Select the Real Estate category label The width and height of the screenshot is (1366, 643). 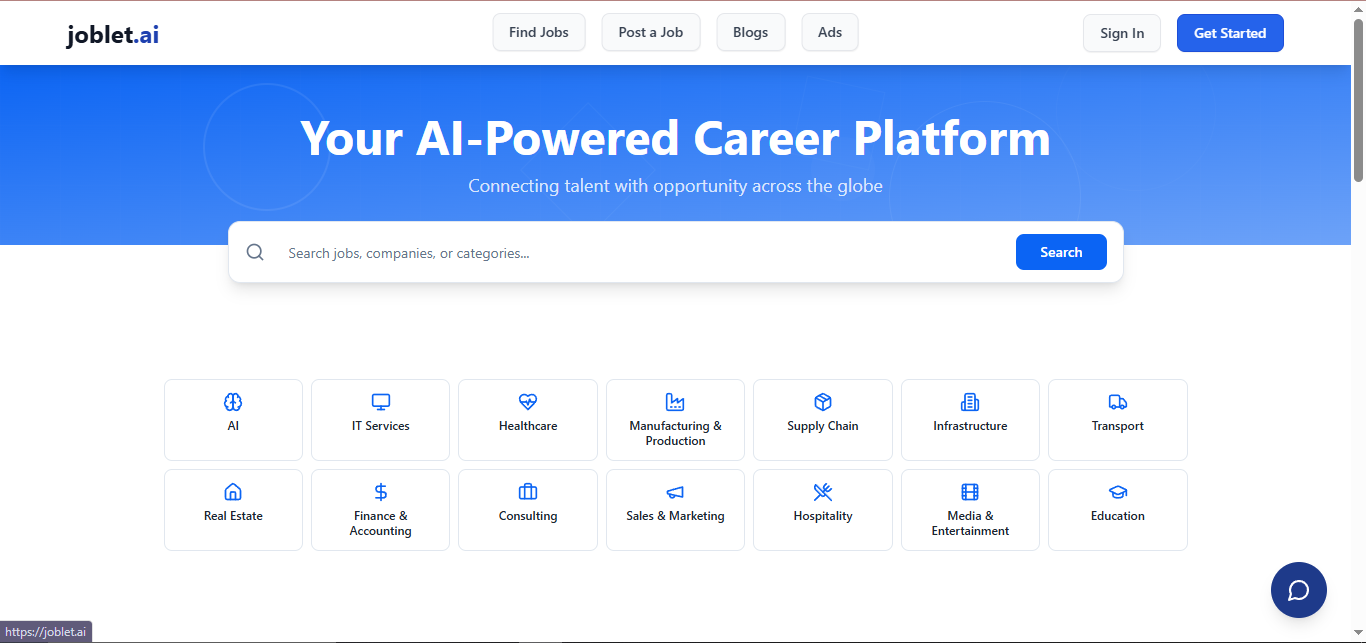coord(233,516)
